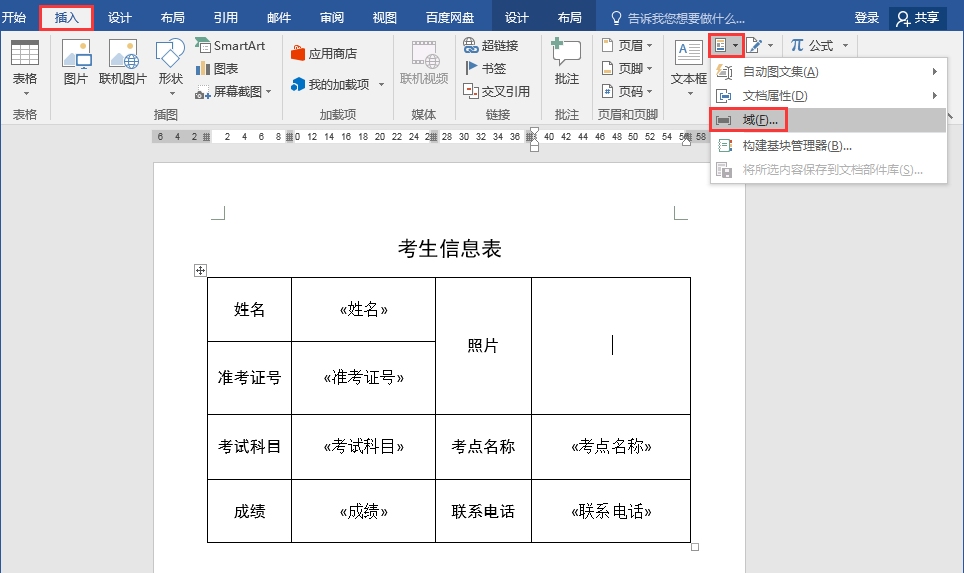Open the 页眉 header dropdown
The height and width of the screenshot is (573, 964).
(627, 45)
